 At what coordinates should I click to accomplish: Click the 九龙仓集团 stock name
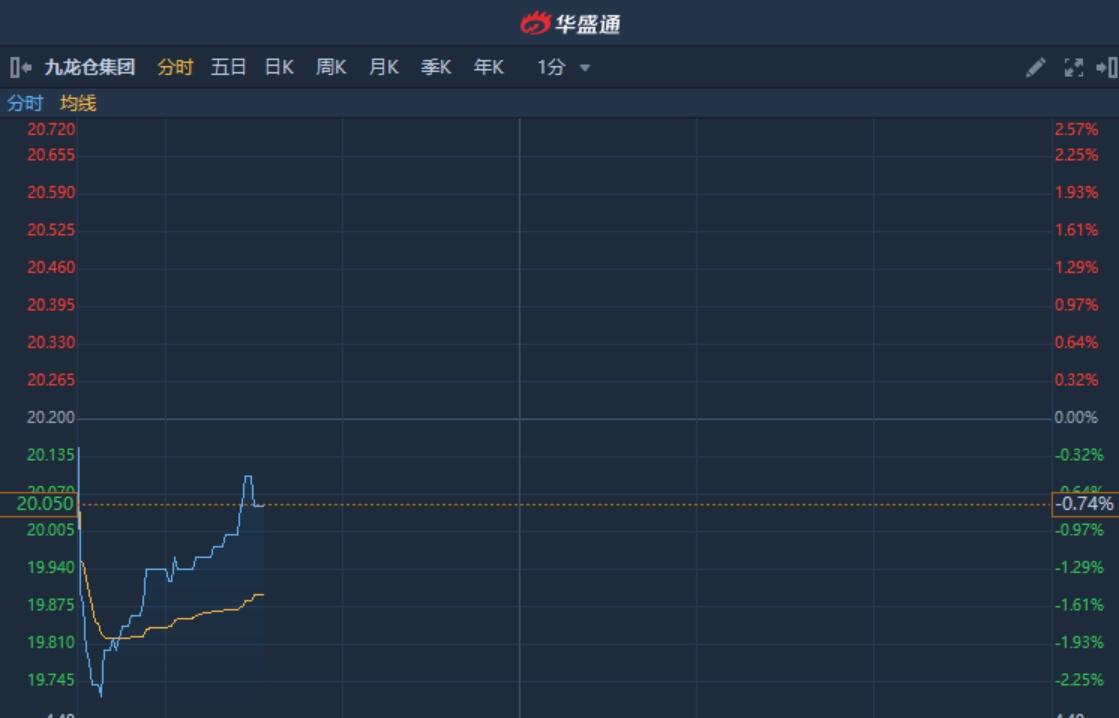pyautogui.click(x=90, y=68)
